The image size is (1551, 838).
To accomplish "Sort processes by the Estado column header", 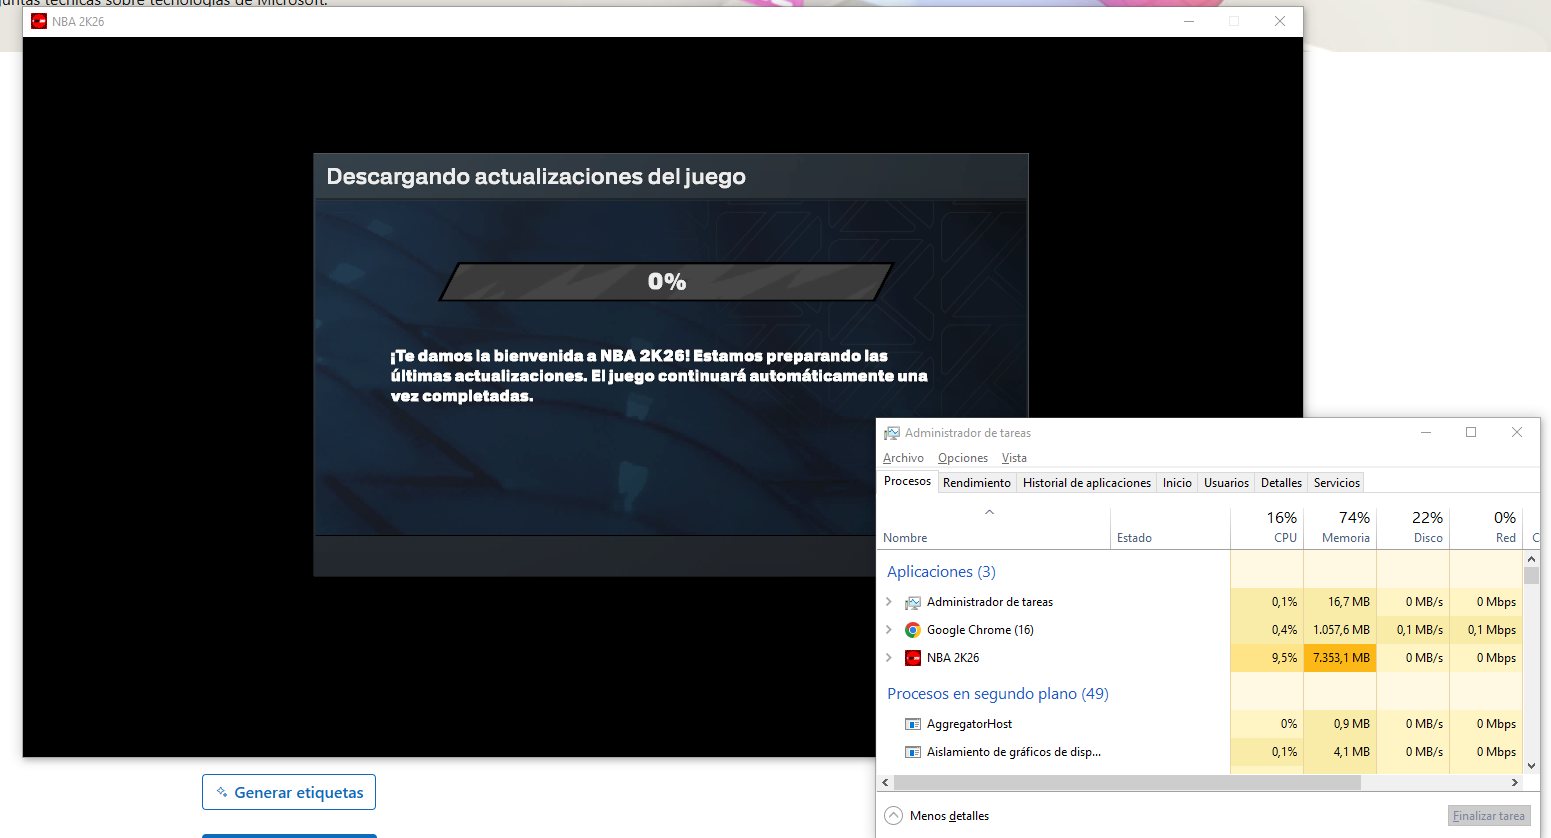I will pos(1170,528).
